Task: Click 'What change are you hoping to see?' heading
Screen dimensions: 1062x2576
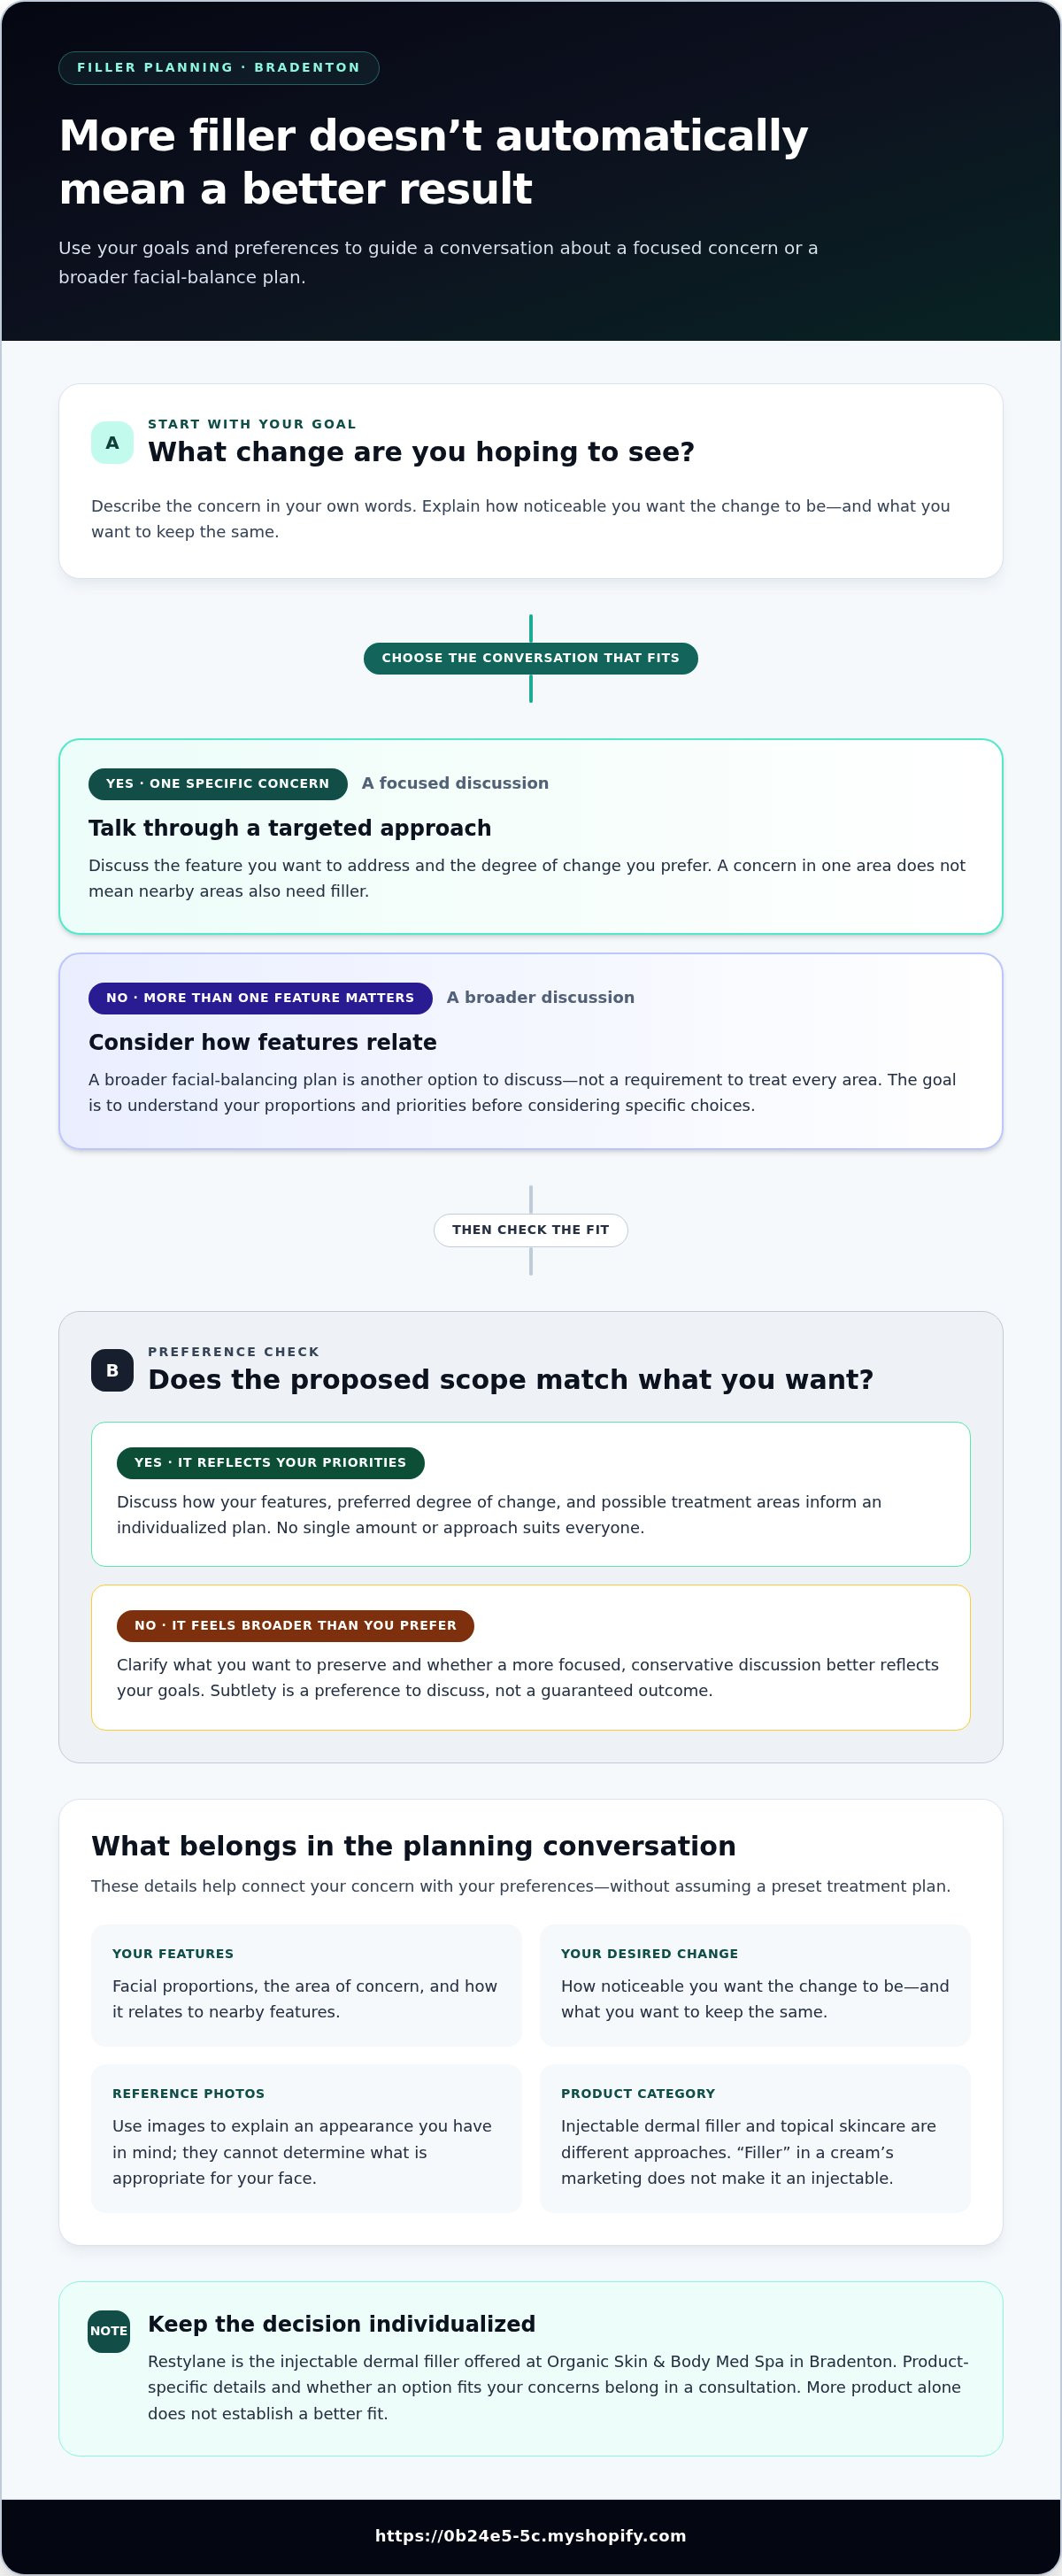Action: point(421,452)
